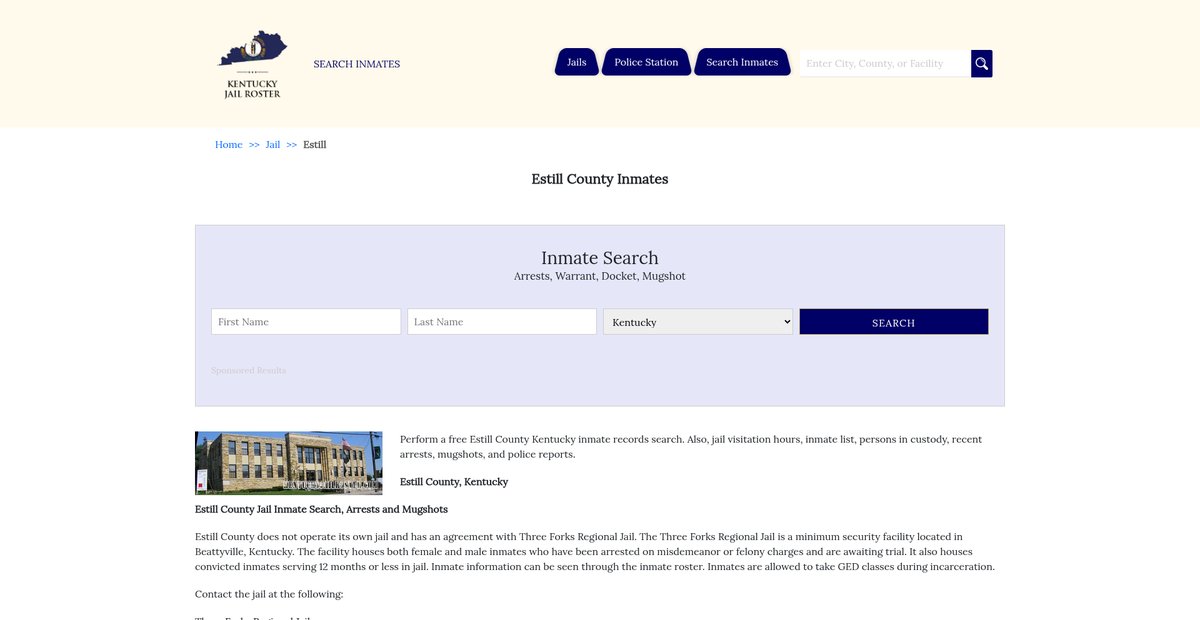
Task: Click into the First Name field
Action: 306,322
